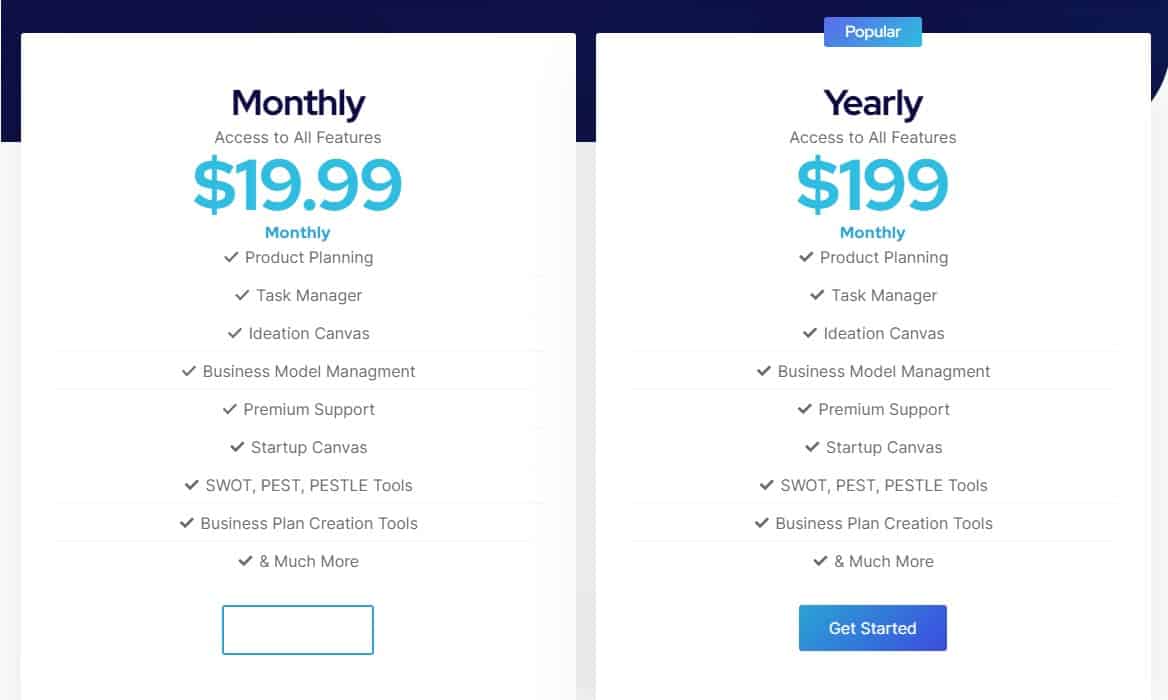Click the Get Started button on the Yearly plan
Viewport: 1168px width, 700px height.
[872, 628]
